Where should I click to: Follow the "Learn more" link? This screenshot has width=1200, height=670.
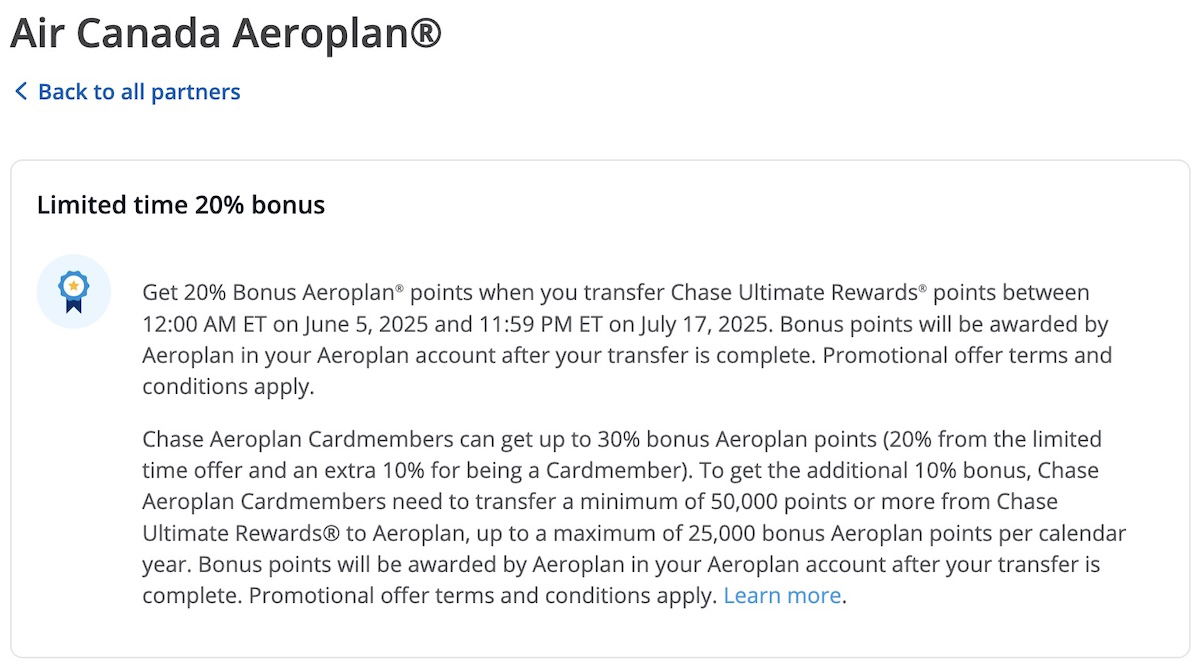(782, 596)
